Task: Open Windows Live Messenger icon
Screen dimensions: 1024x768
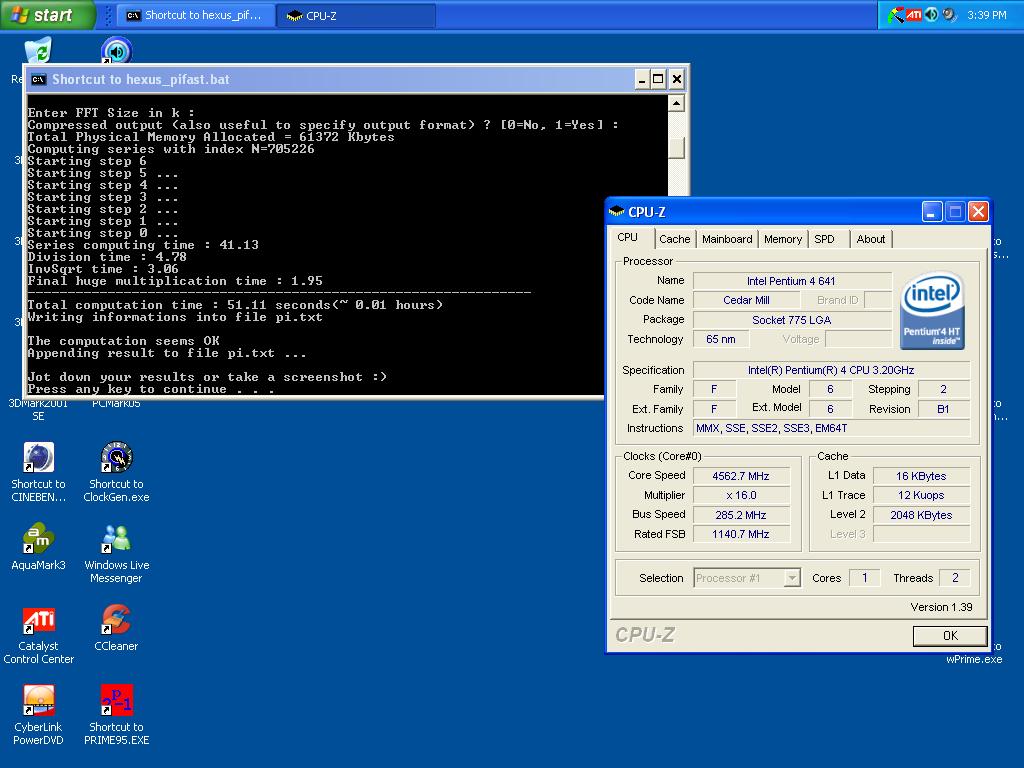Action: tap(116, 538)
